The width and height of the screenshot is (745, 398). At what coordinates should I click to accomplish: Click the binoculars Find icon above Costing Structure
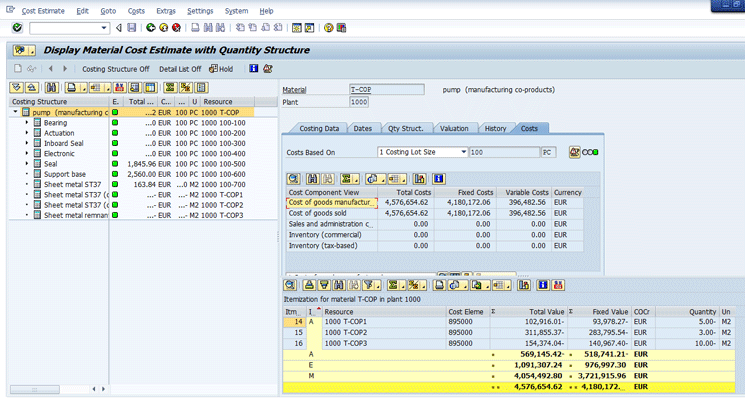click(x=51, y=88)
